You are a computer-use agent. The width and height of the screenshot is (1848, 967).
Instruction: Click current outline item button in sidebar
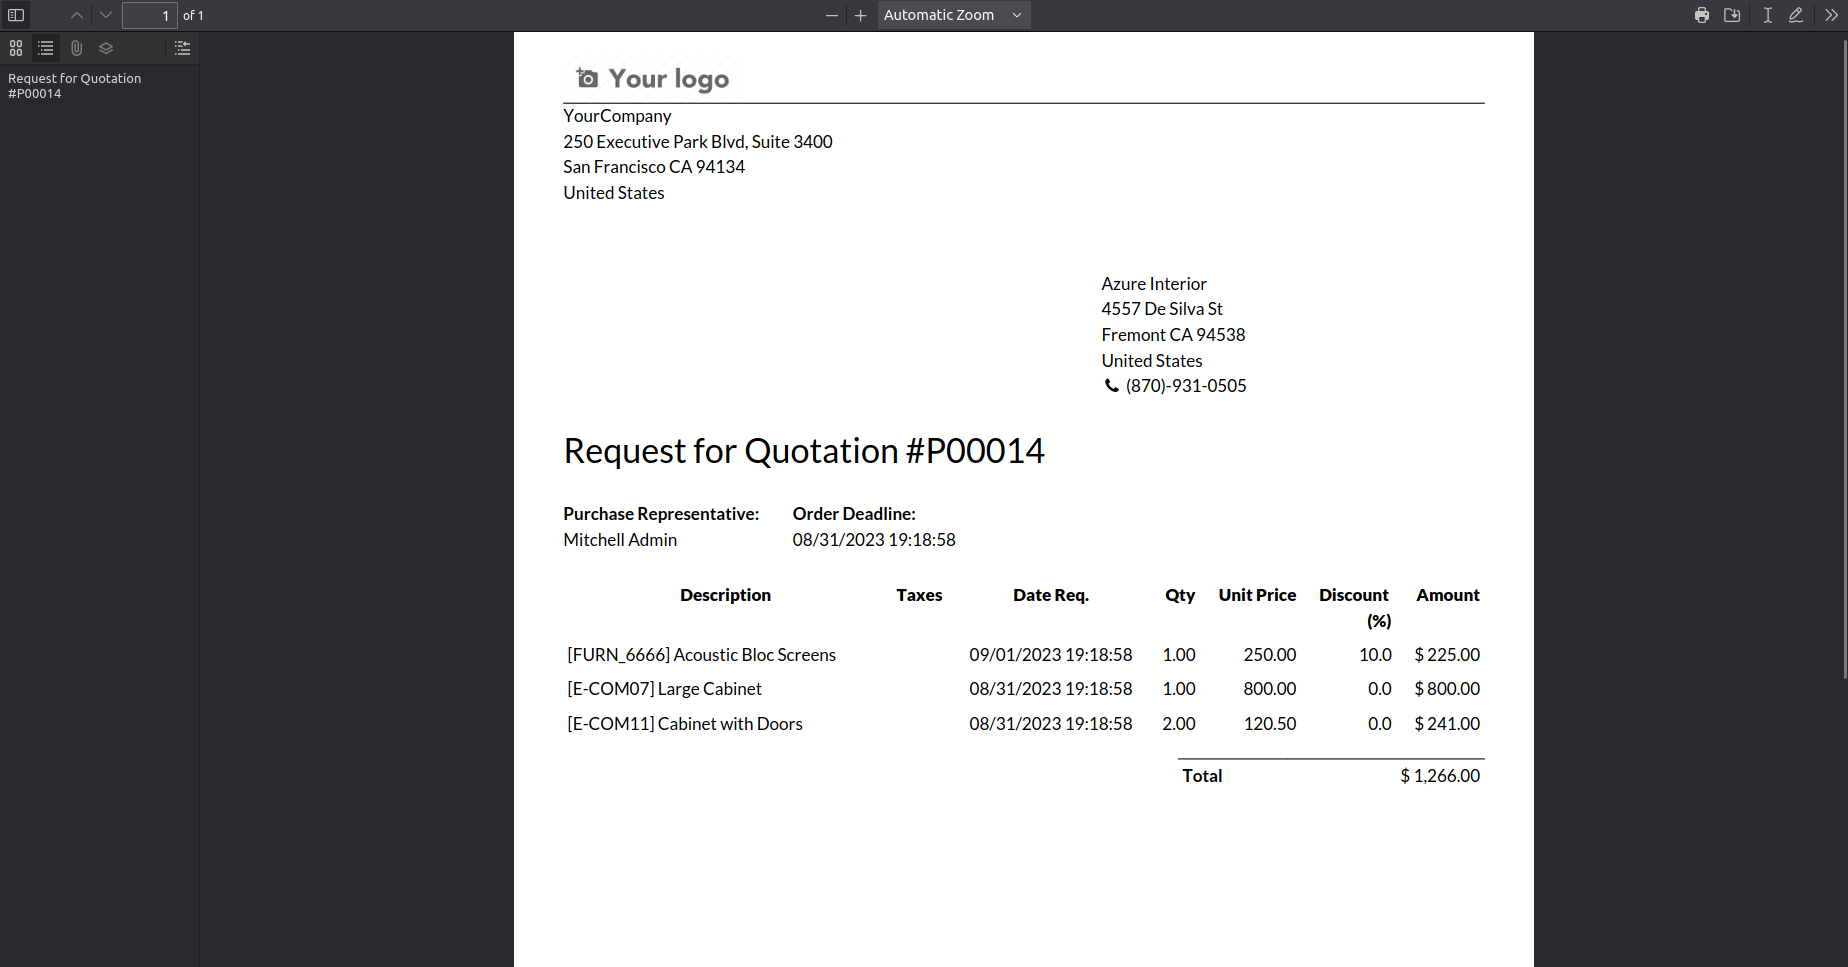click(182, 48)
